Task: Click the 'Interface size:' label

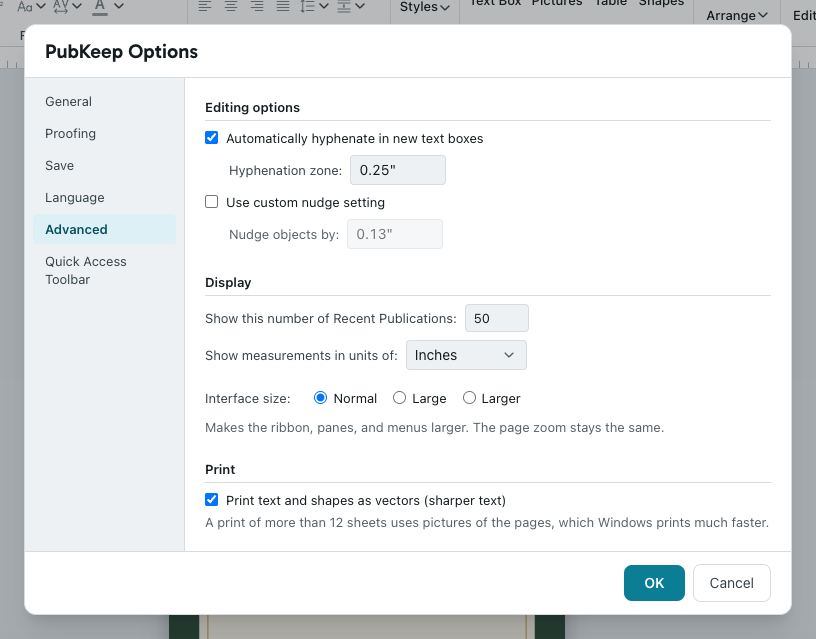Action: click(248, 399)
